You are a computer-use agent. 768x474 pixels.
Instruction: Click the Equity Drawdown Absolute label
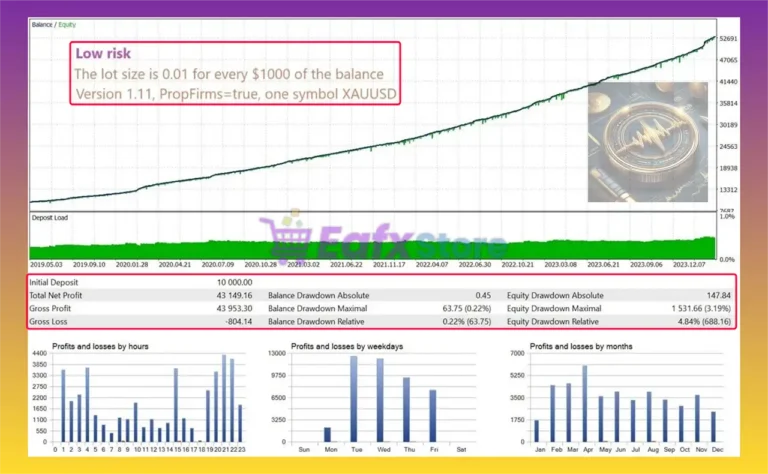pyautogui.click(x=555, y=295)
